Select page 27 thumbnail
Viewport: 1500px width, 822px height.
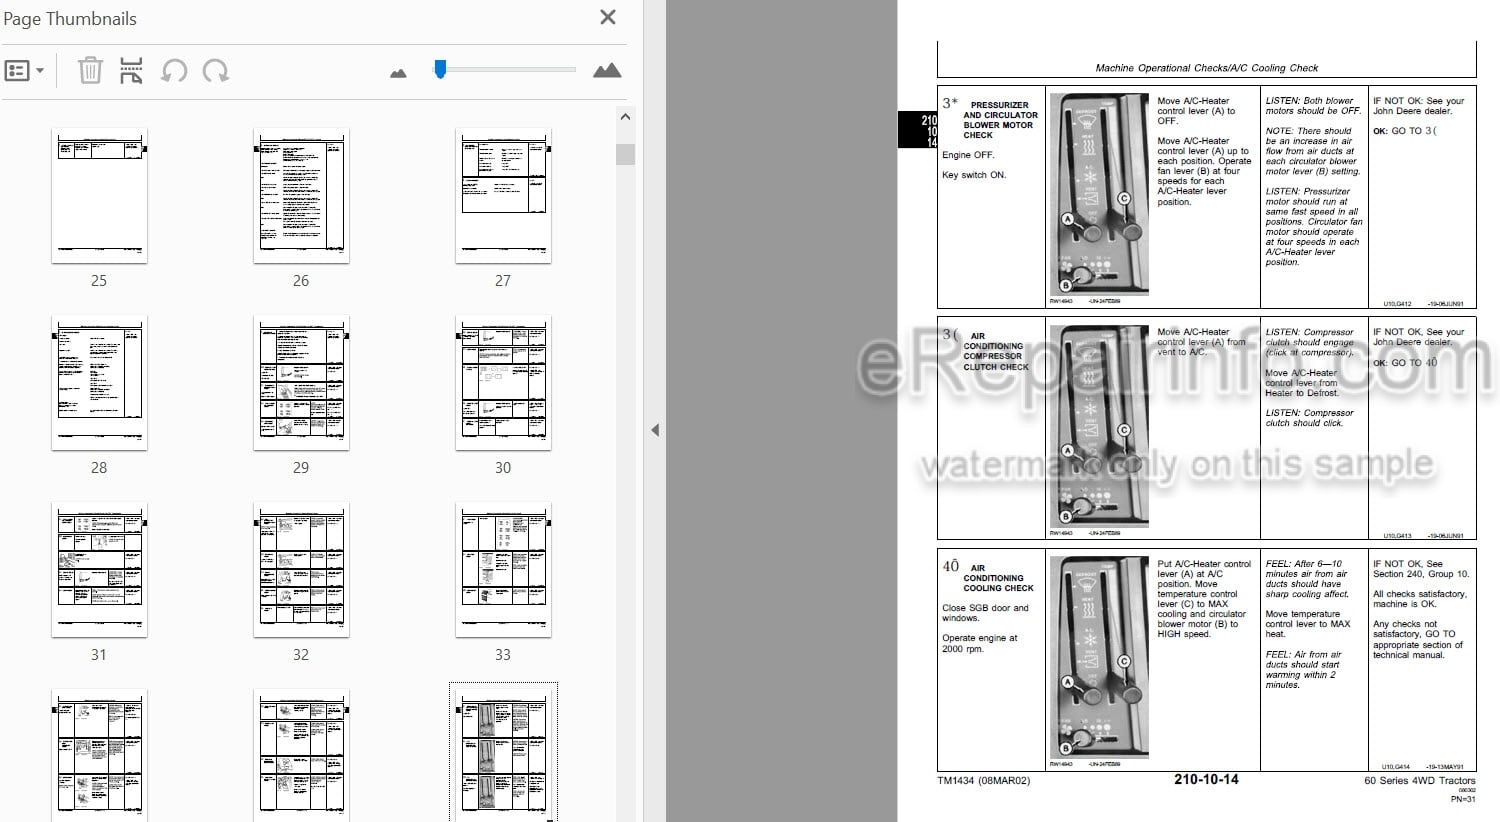click(x=503, y=196)
